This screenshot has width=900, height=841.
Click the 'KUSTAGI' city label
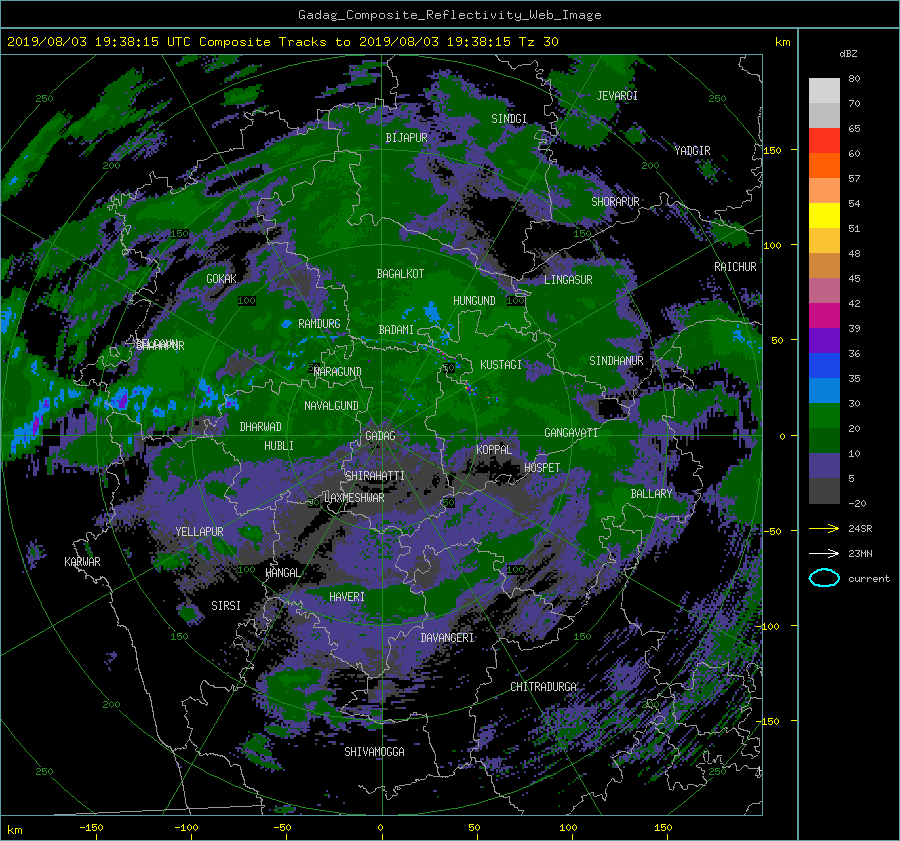(x=501, y=365)
